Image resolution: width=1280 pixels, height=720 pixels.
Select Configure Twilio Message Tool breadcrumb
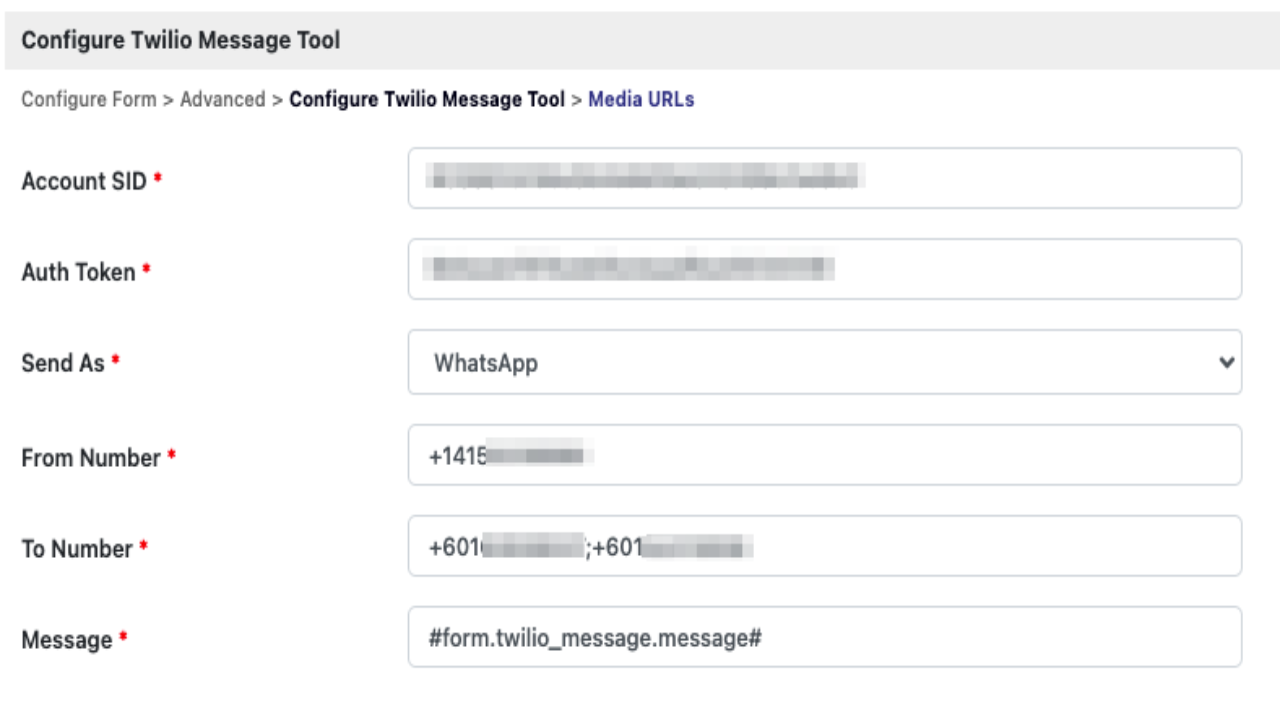pos(427,99)
